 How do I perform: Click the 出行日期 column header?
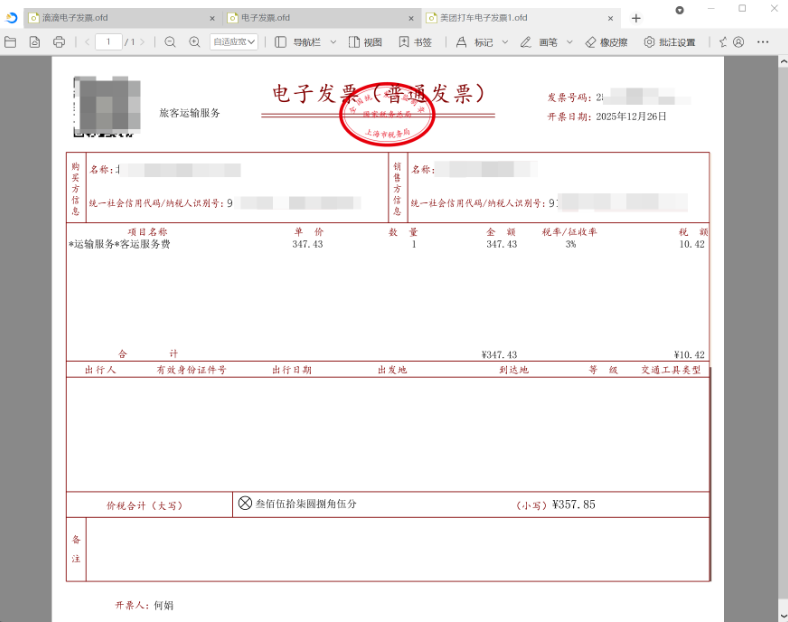[x=292, y=370]
